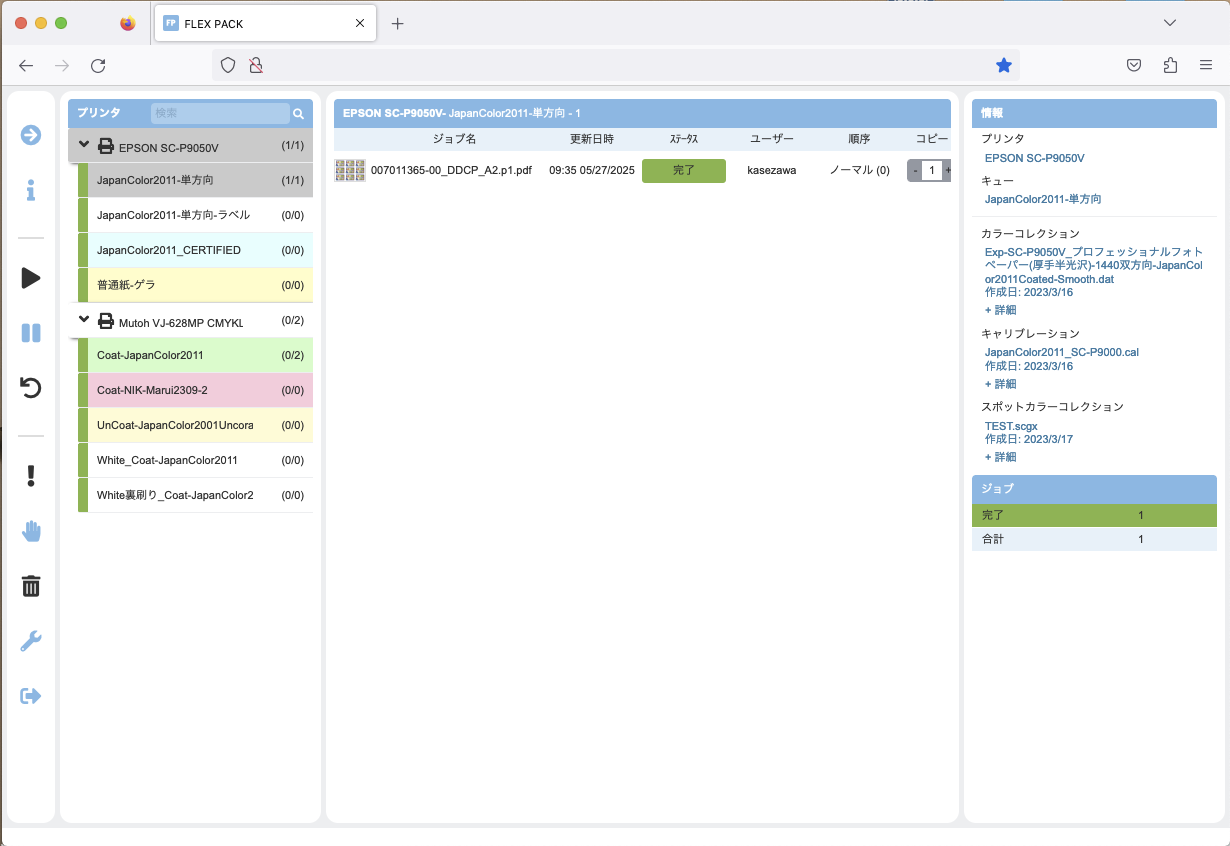Open the JapanColor2011_SC-P9000.cal link

[x=1061, y=352]
